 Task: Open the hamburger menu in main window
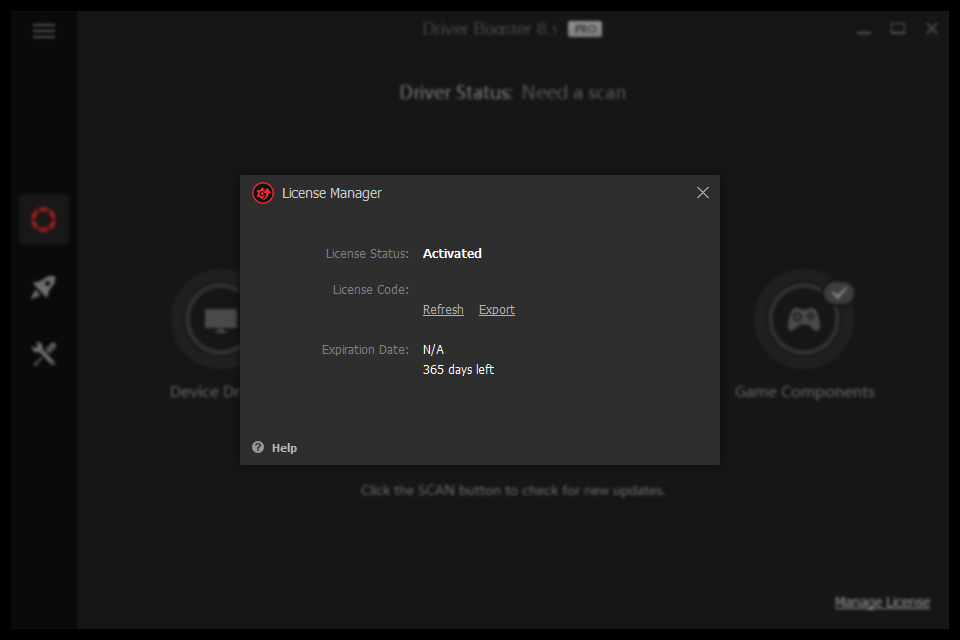[44, 31]
